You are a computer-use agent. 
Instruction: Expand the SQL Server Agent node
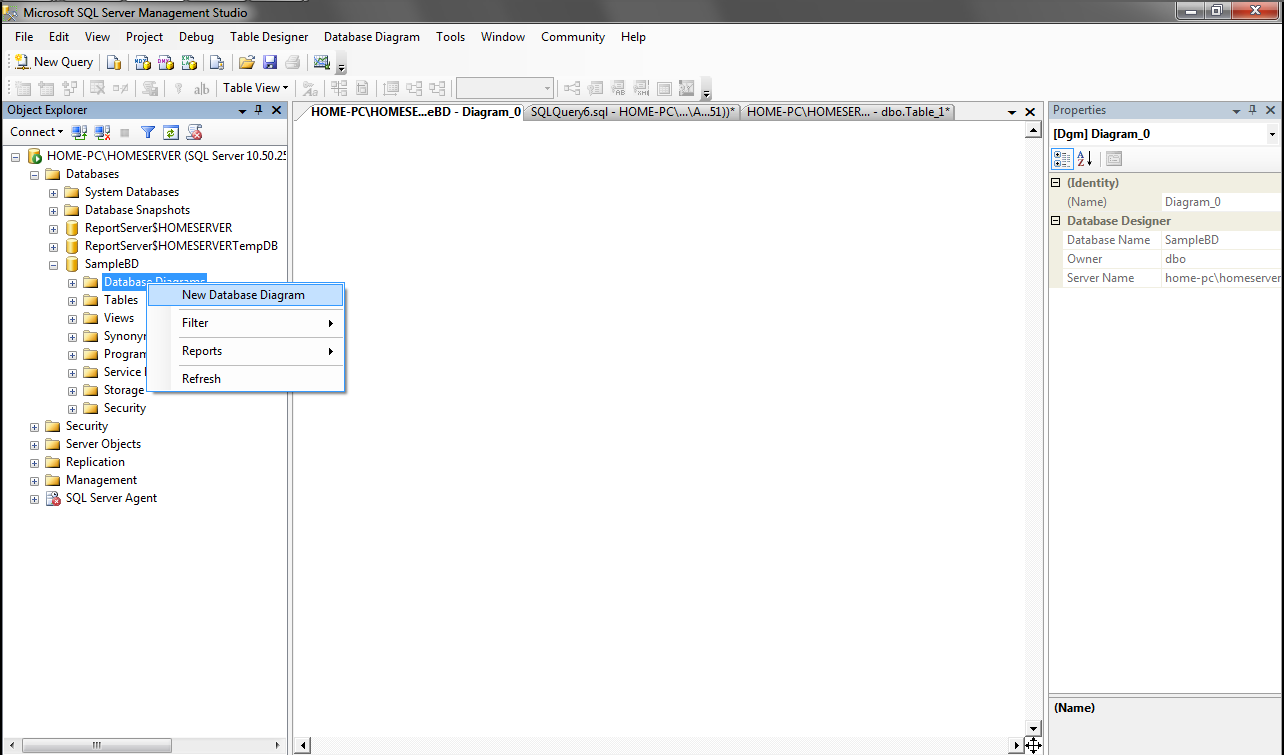click(x=35, y=498)
